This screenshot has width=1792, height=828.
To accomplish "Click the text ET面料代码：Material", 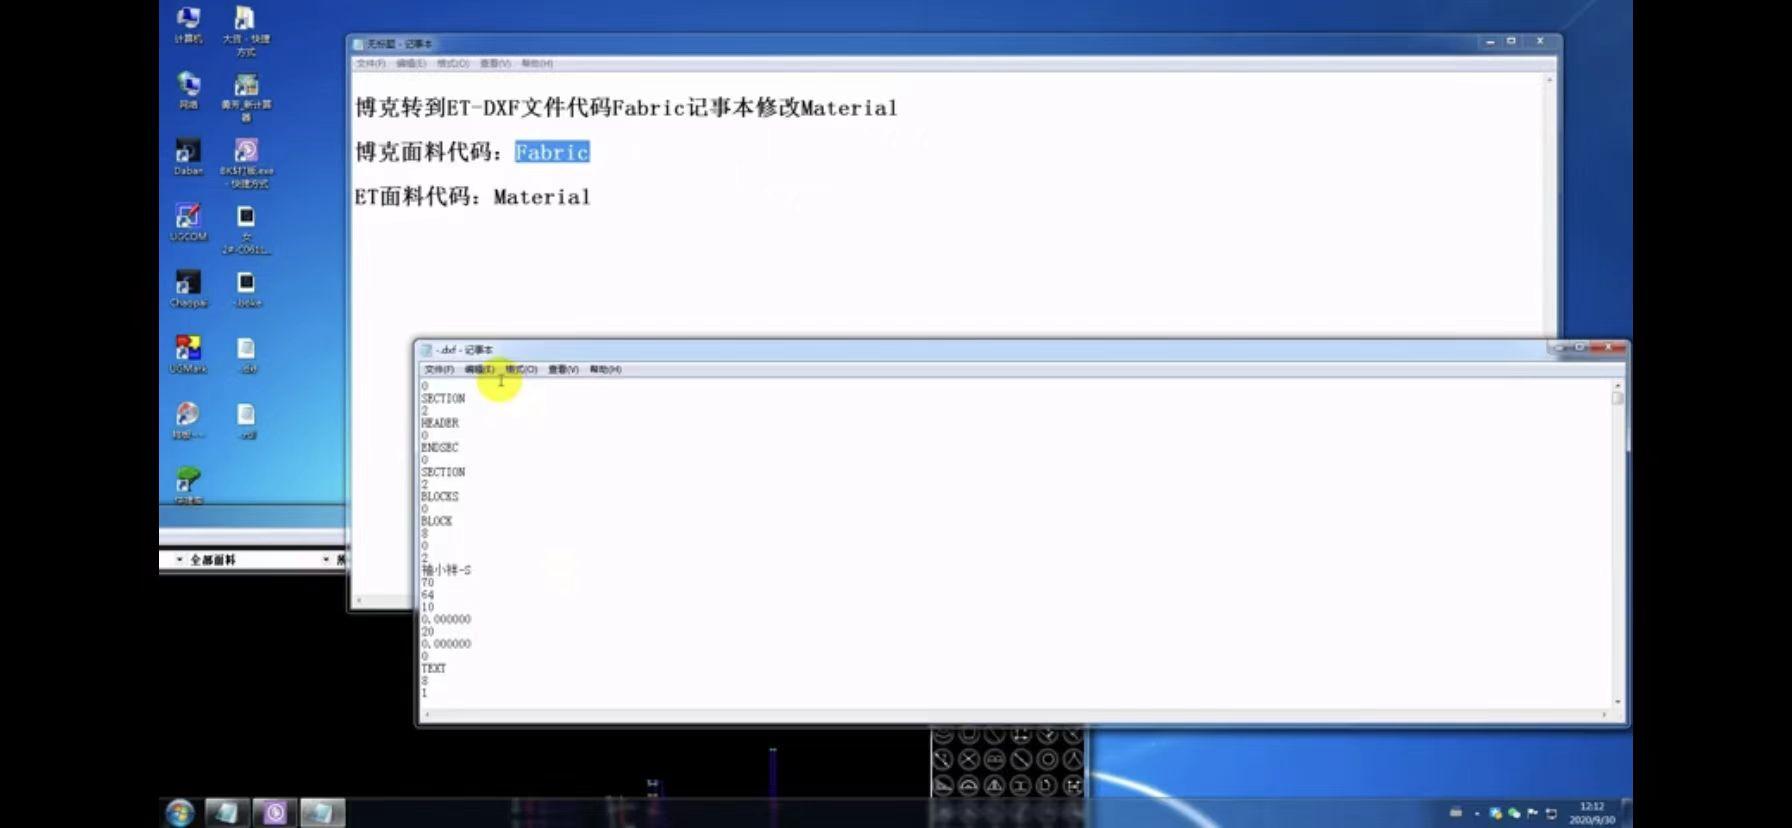I will [x=472, y=197].
